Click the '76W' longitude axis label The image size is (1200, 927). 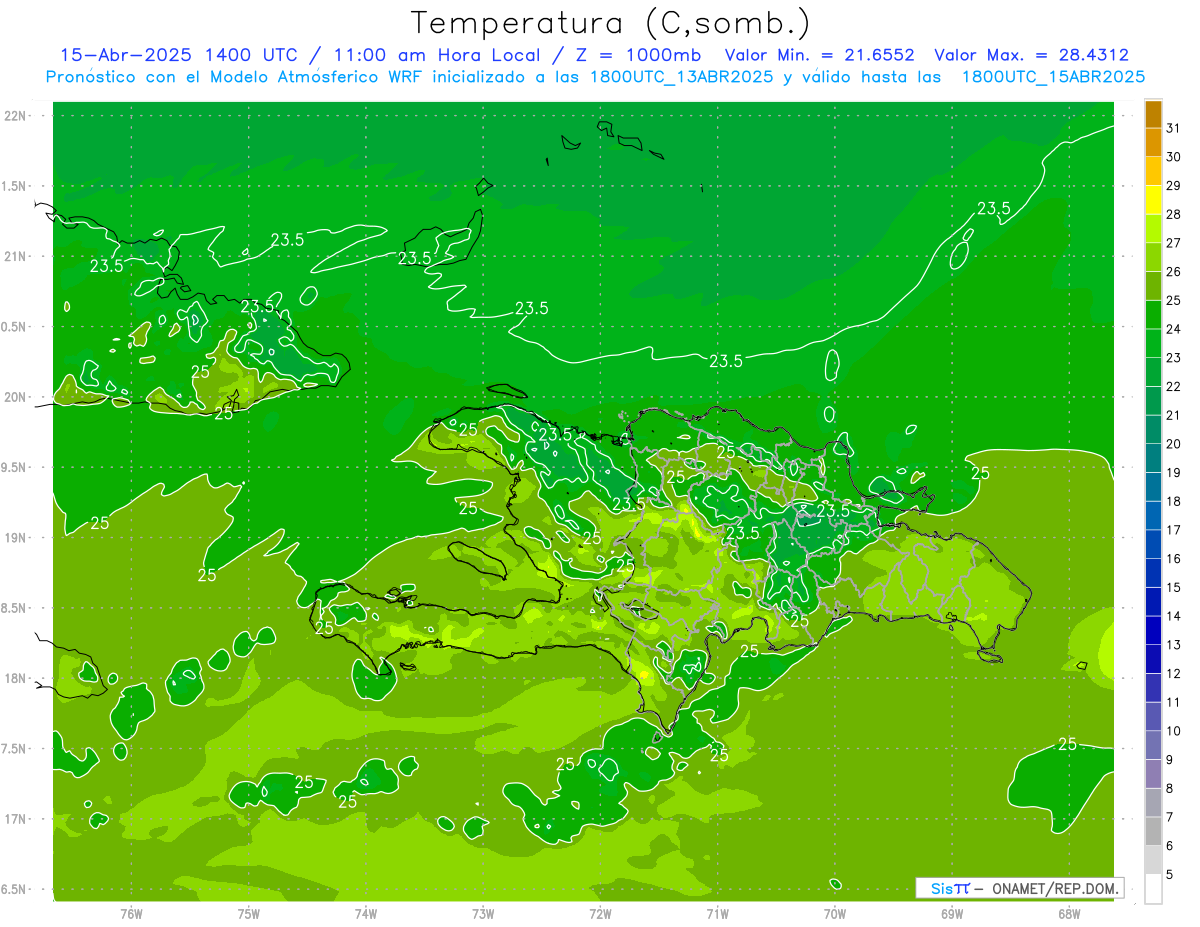point(131,913)
